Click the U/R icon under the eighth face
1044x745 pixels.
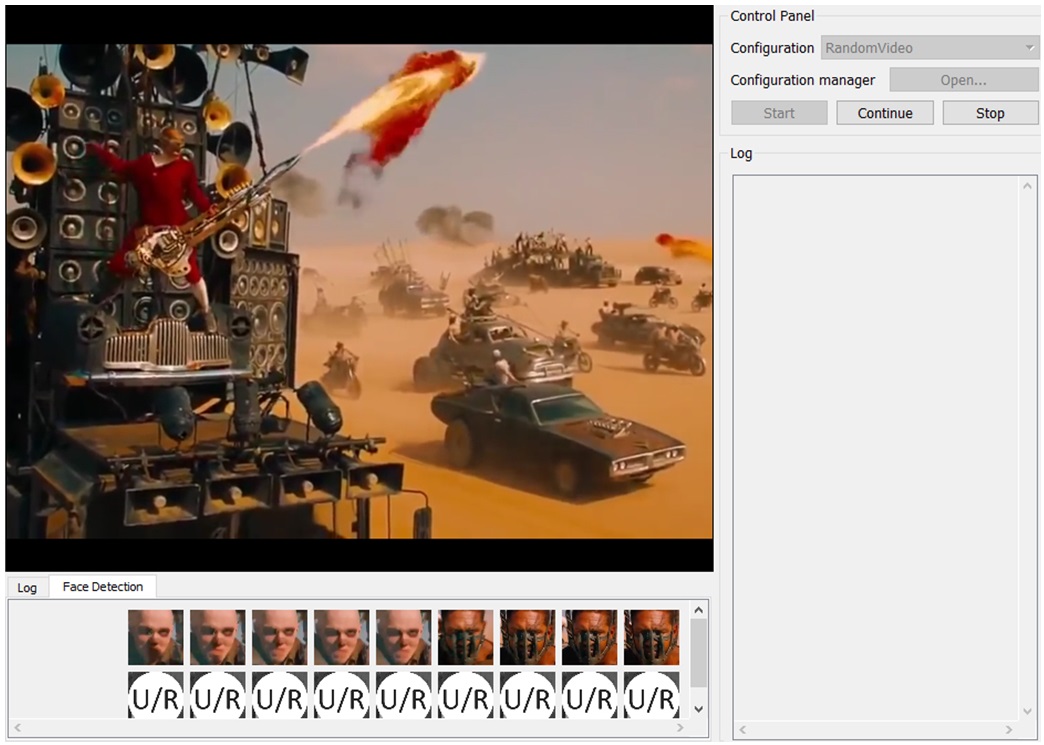click(589, 695)
